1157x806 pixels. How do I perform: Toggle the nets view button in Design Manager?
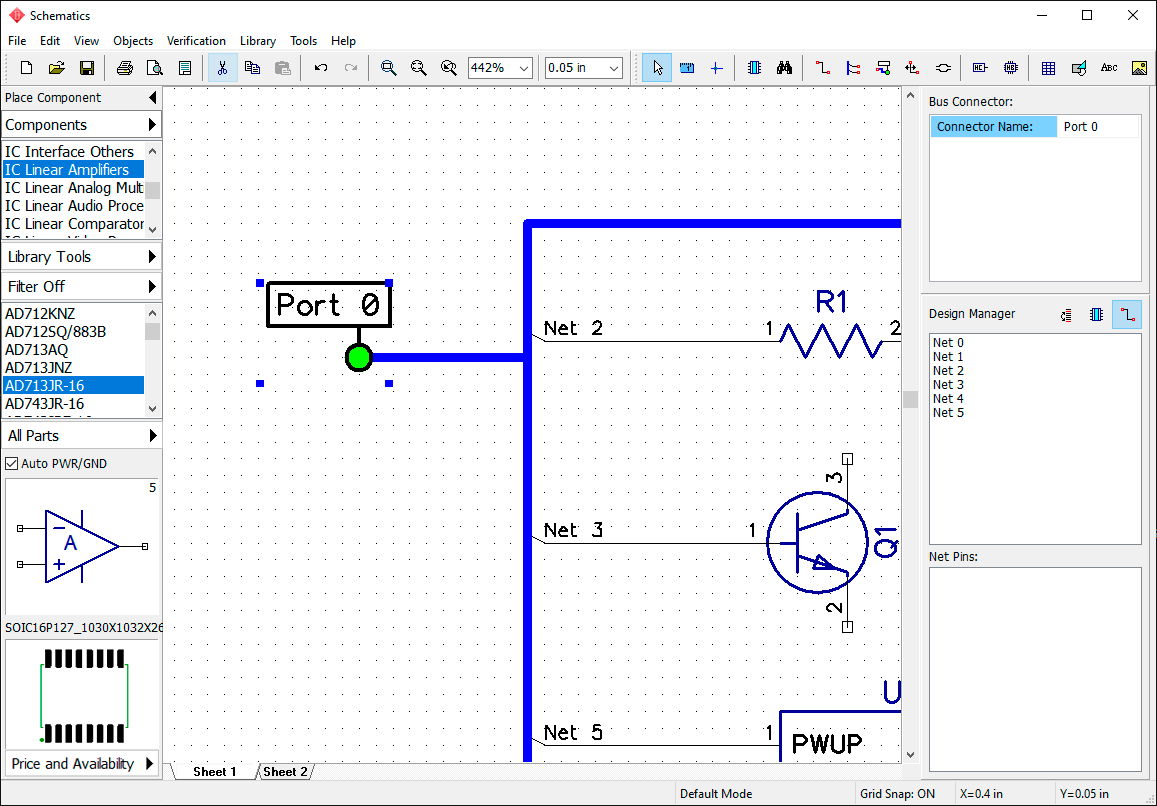pyautogui.click(x=1127, y=314)
